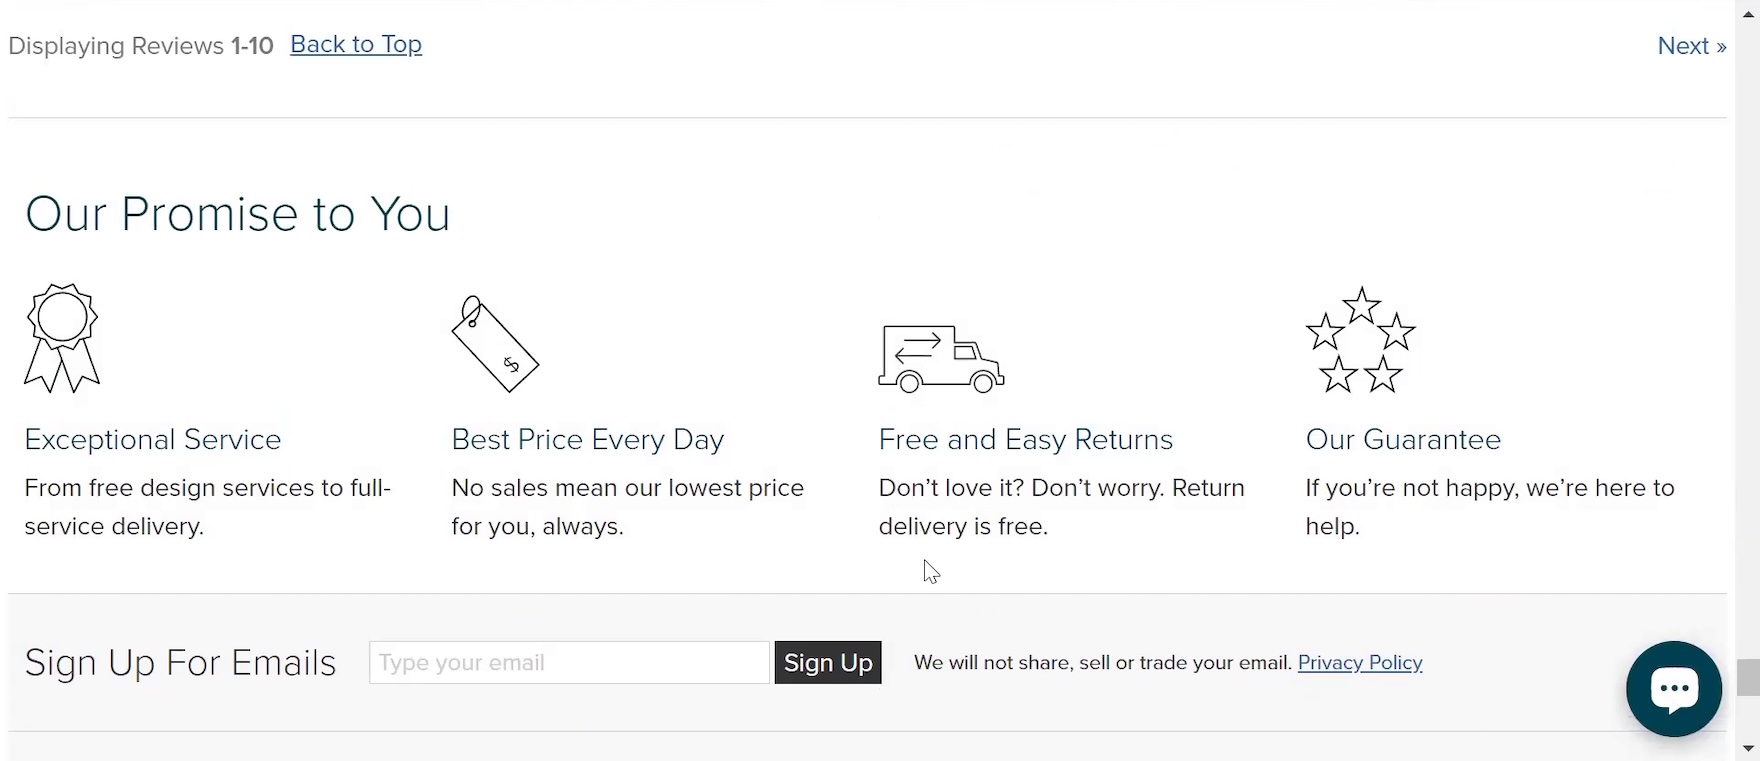The height and width of the screenshot is (761, 1760).
Task: Click the 'Our Promise to You' title
Action: tap(238, 214)
